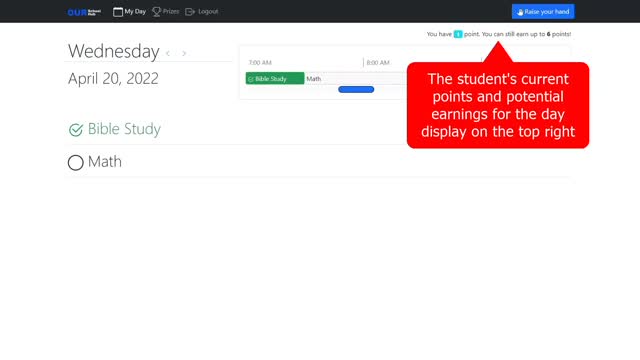Image resolution: width=640 pixels, height=360 pixels.
Task: Click the 8:00 AM timeline label
Action: tap(378, 62)
